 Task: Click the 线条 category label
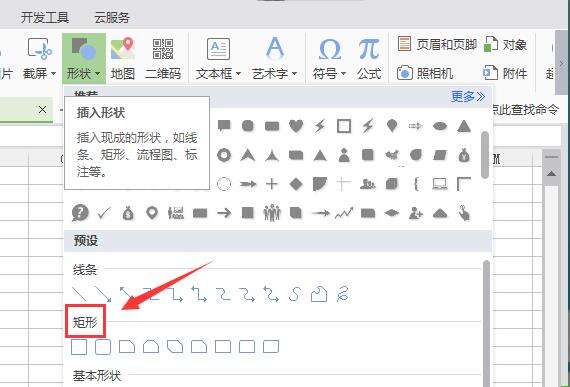tap(84, 270)
